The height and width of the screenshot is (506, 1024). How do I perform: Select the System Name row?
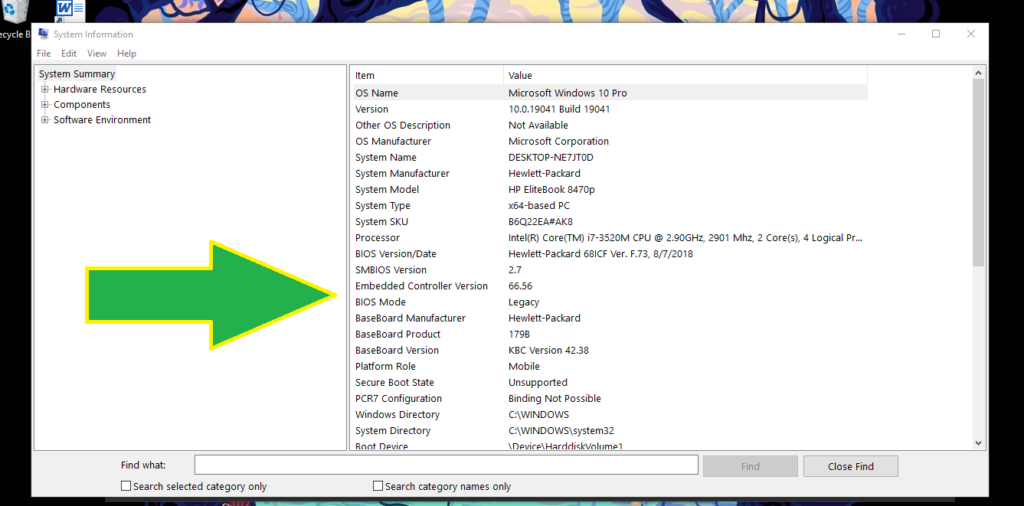[610, 157]
